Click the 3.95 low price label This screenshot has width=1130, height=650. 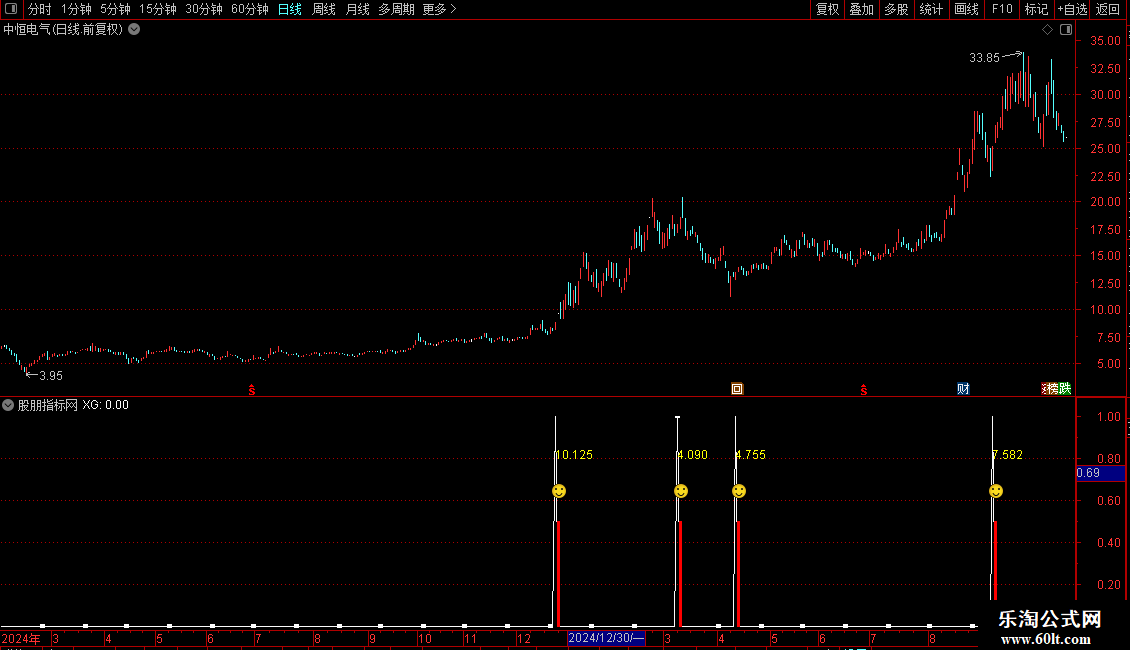[50, 375]
